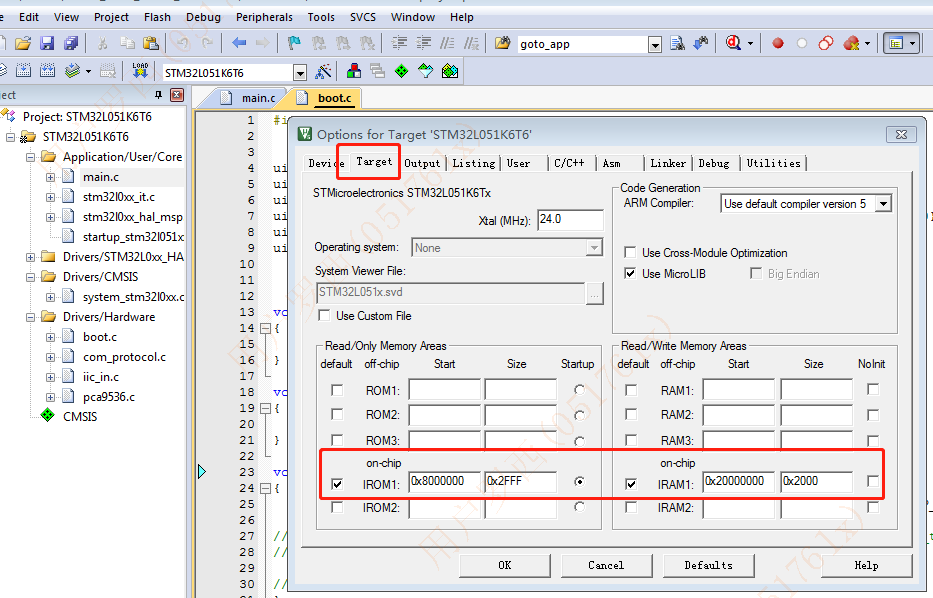The height and width of the screenshot is (598, 933).
Task: Insert a bookmark with the blue flag icon
Action: click(x=294, y=43)
